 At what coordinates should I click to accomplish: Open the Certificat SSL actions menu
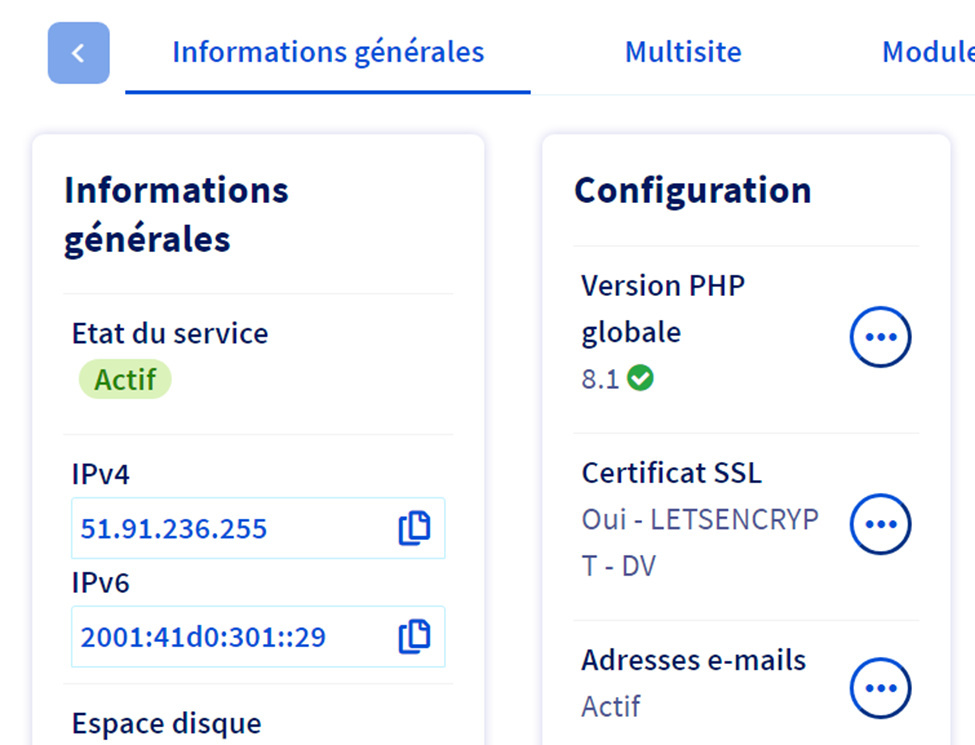[x=880, y=524]
